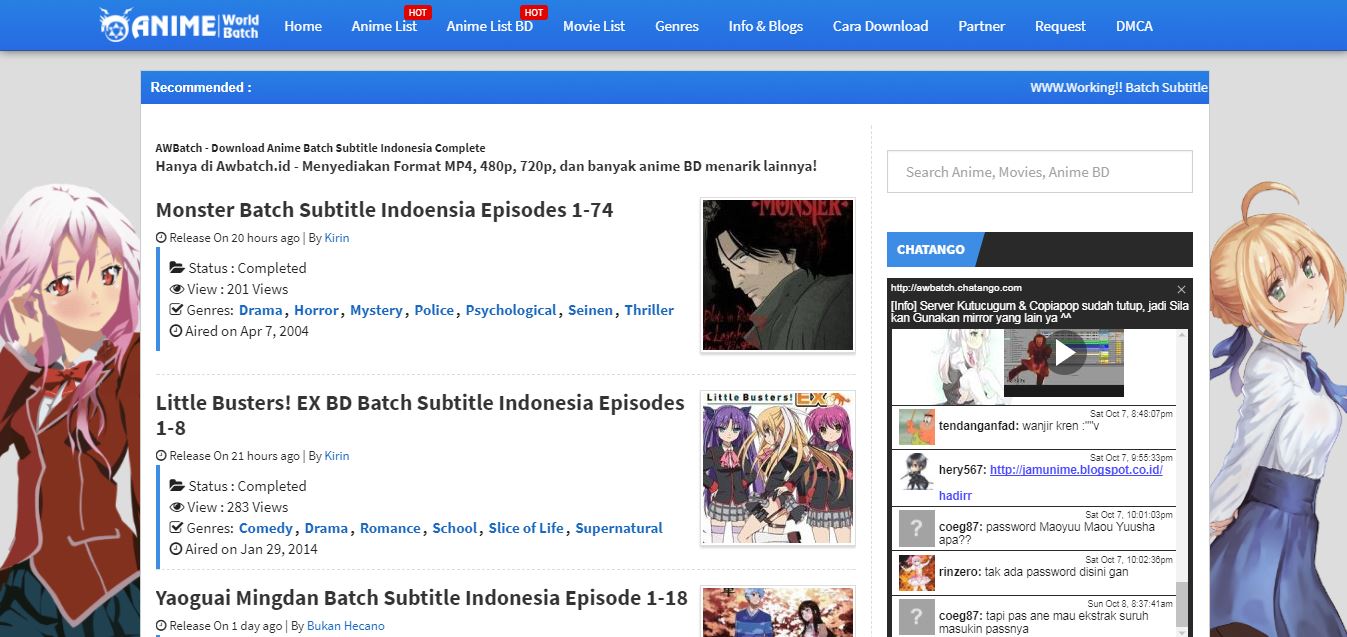Click the checklist icon beside Monster's genres
The image size is (1347, 637).
click(x=178, y=310)
